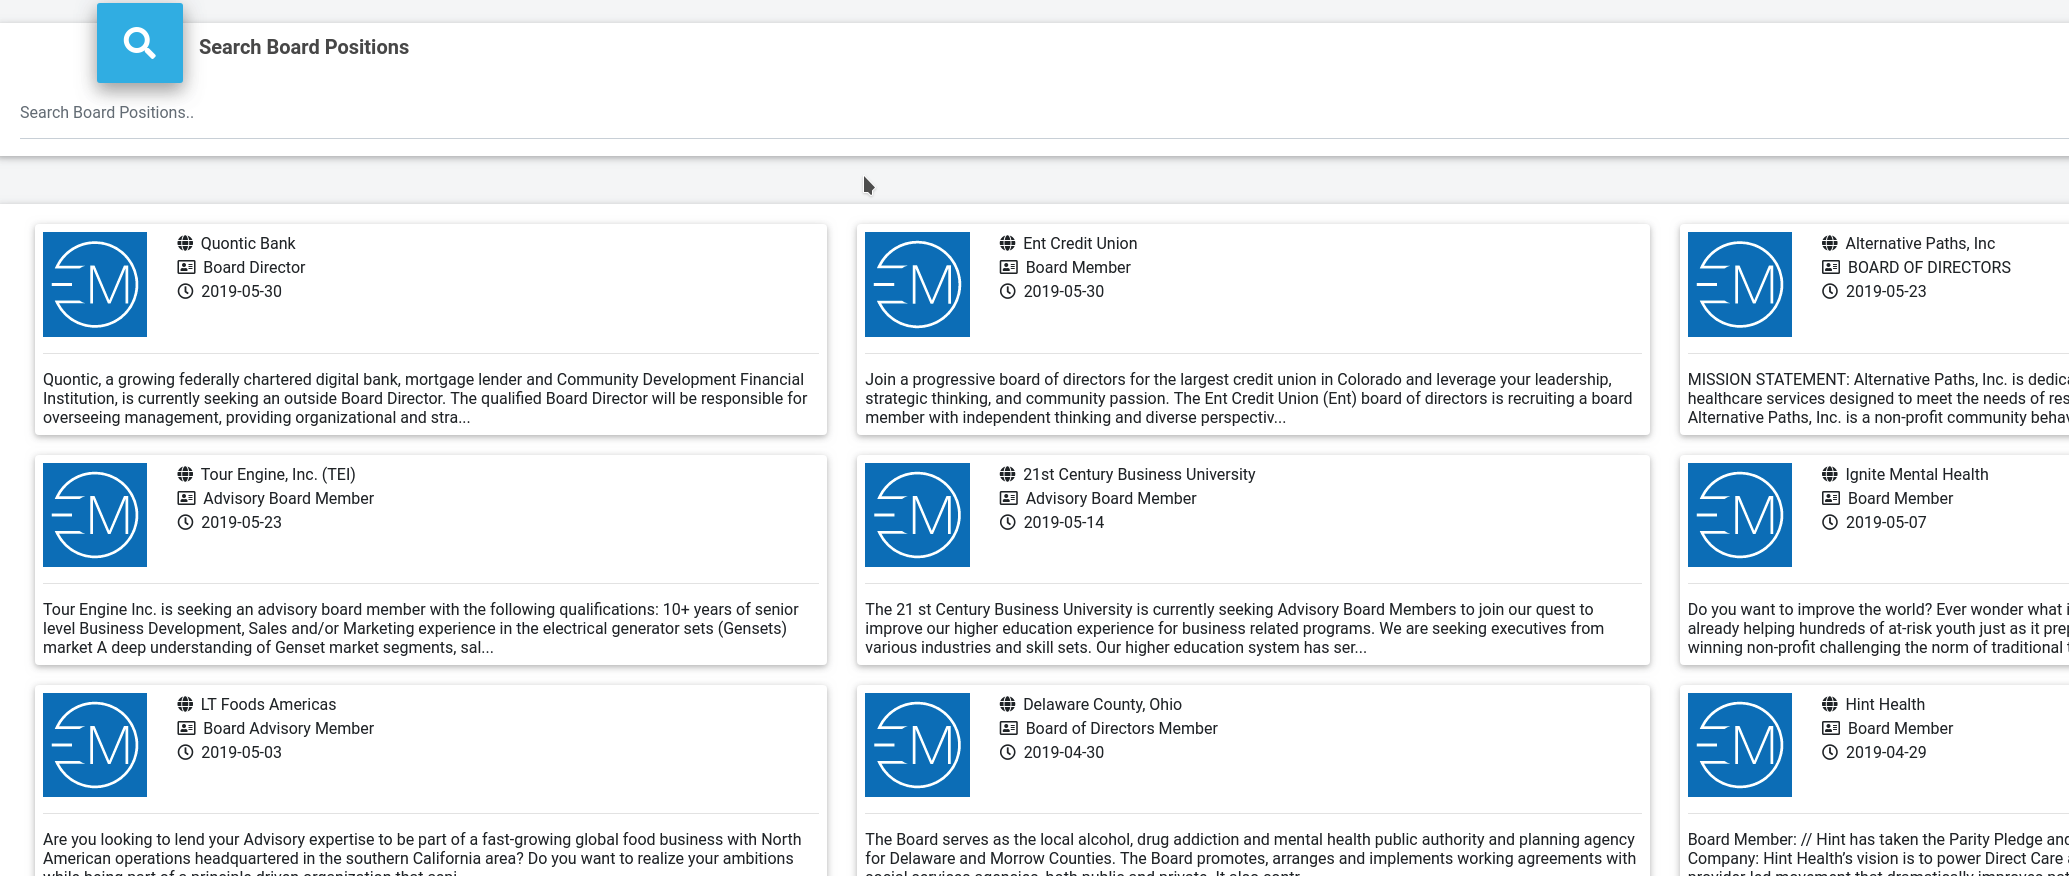Click globe icon beside Hint Health
The width and height of the screenshot is (2069, 876).
[x=1830, y=704]
